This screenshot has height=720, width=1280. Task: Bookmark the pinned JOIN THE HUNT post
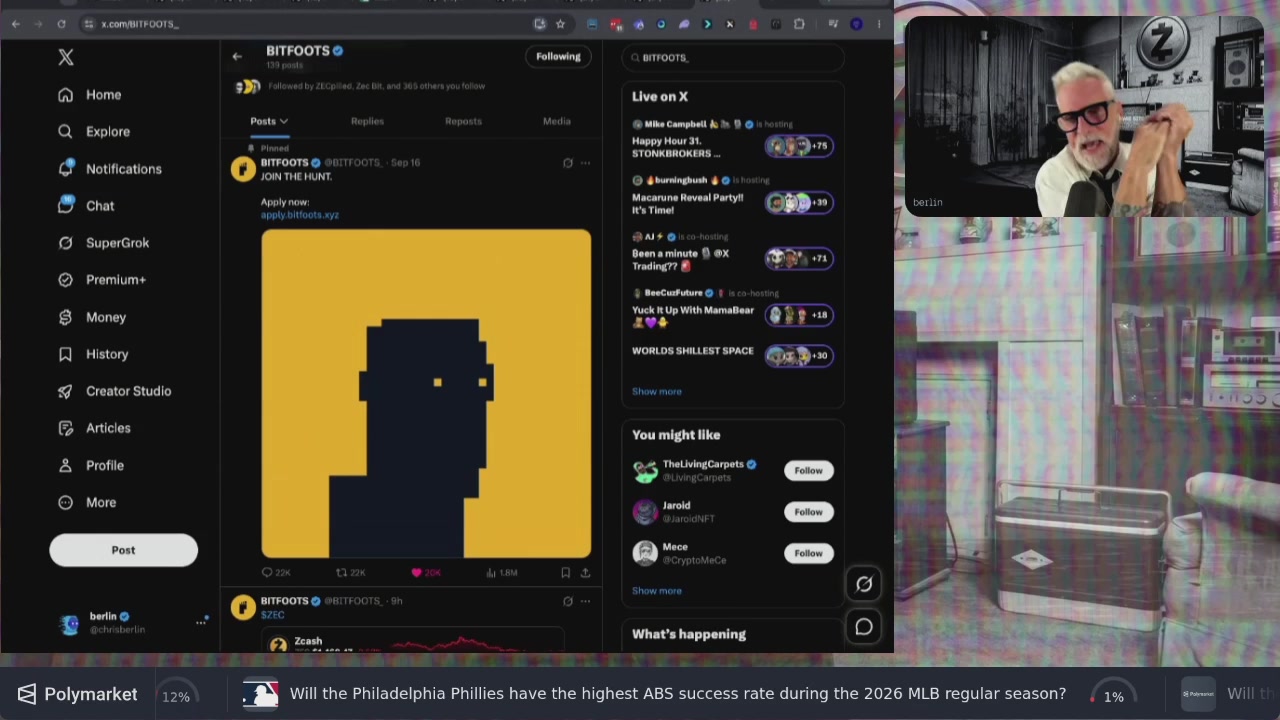565,573
